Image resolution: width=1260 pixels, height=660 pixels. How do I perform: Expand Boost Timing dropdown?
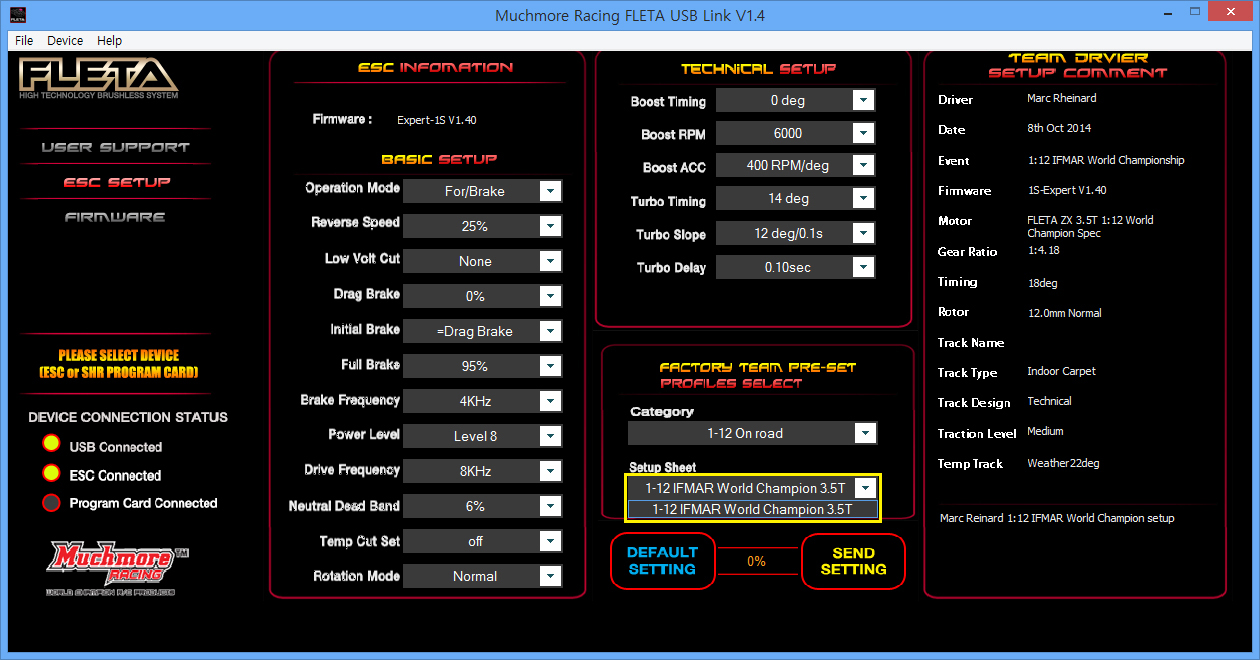(863, 100)
